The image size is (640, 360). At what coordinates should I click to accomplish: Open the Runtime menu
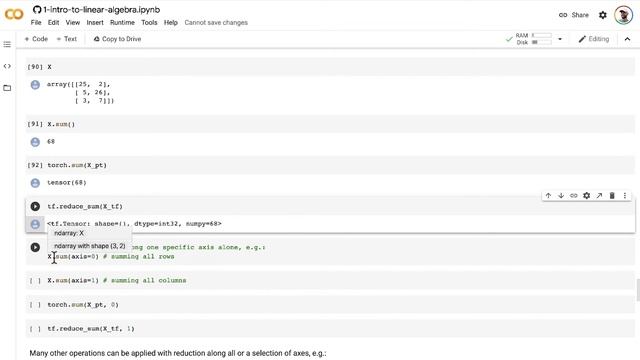click(122, 22)
